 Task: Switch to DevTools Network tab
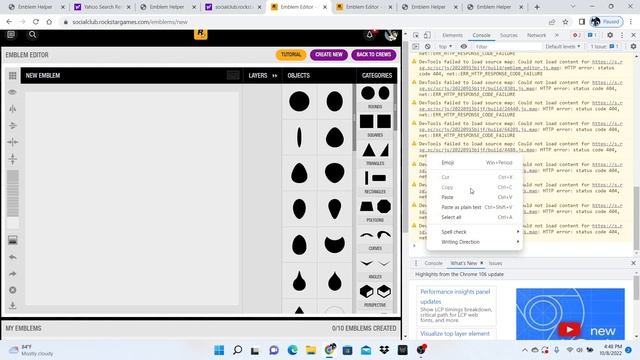pos(536,36)
